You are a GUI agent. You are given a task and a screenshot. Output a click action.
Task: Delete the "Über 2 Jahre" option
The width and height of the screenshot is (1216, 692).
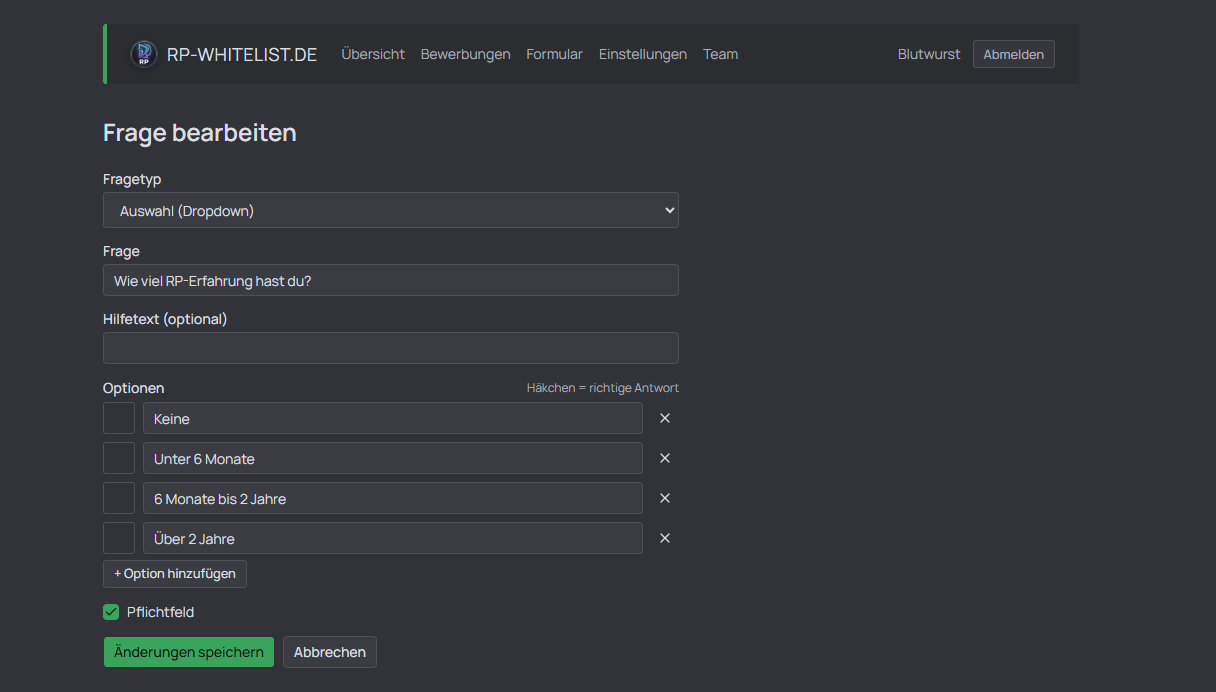[665, 538]
